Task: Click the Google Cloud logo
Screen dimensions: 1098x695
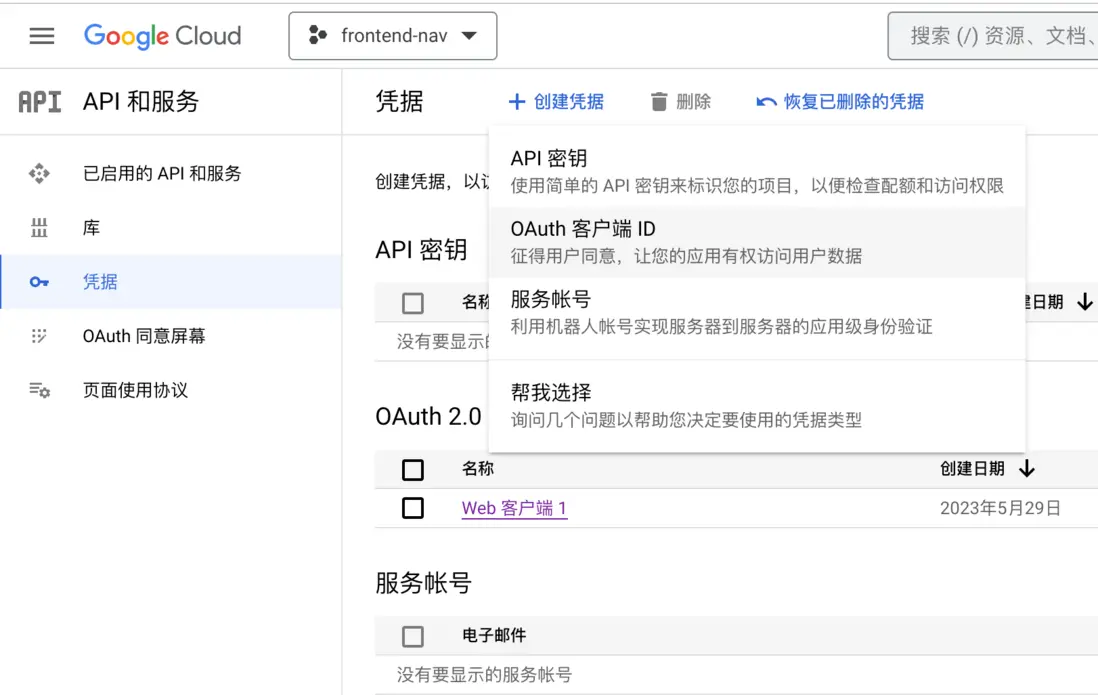Action: click(163, 35)
